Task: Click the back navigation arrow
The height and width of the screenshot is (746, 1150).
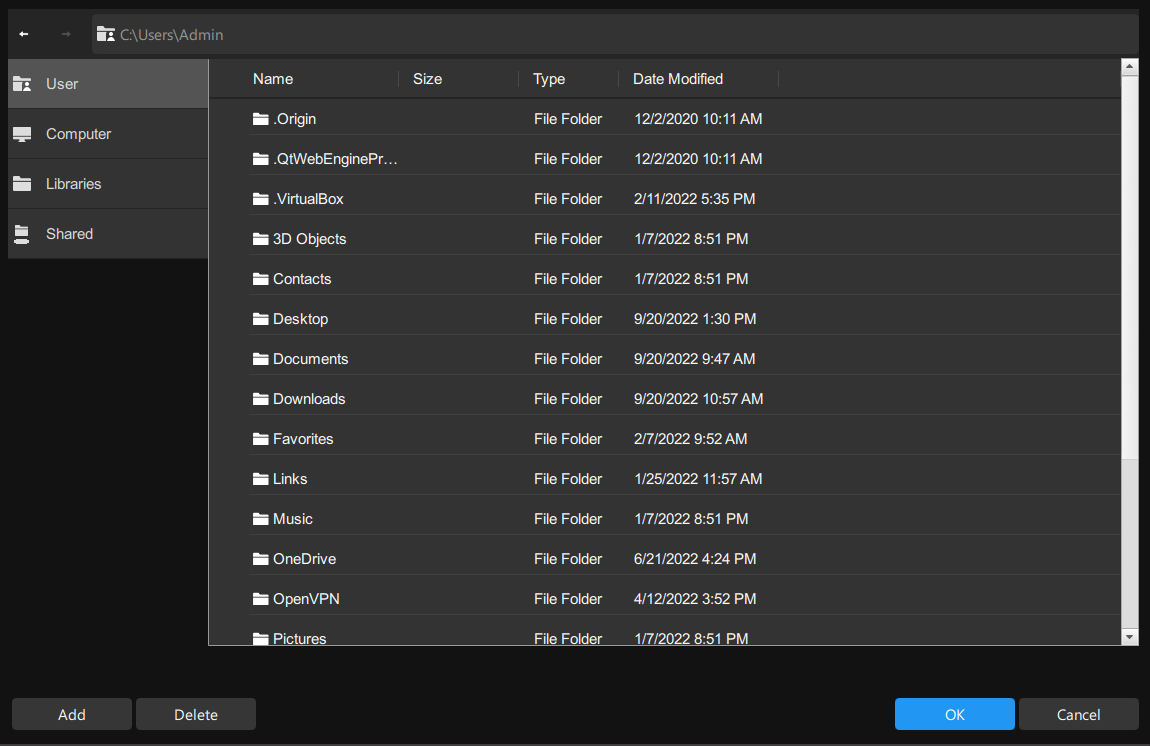Action: [x=24, y=34]
